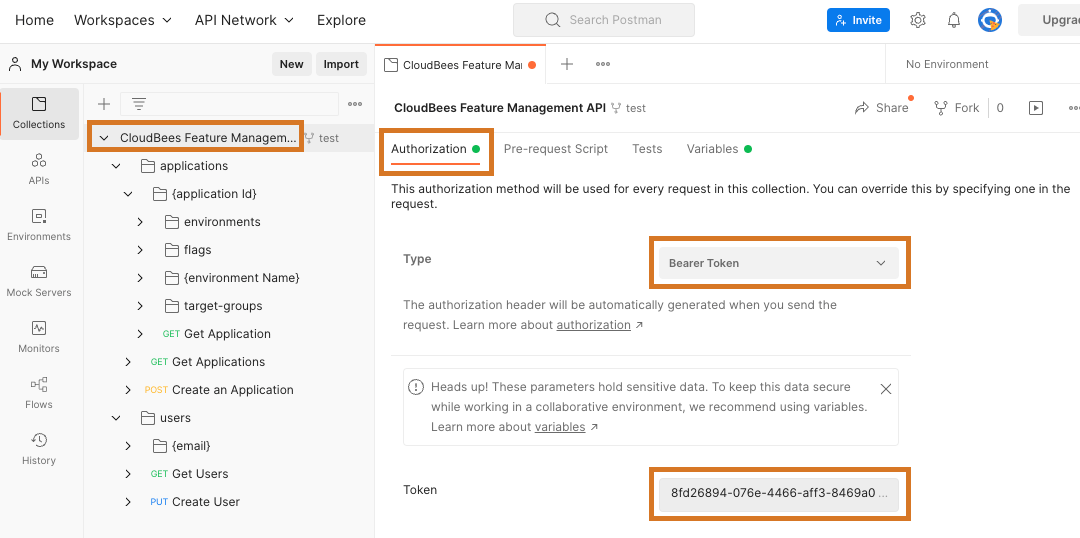Click the Import button

click(x=341, y=64)
